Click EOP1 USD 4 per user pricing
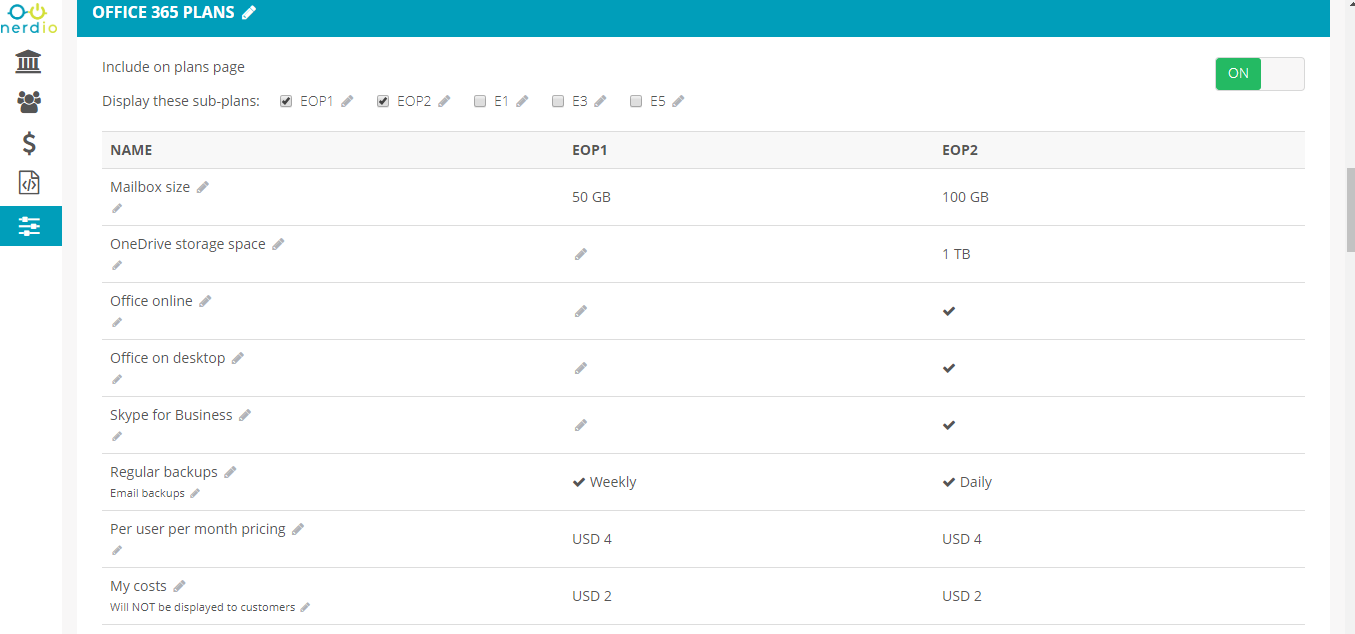The width and height of the screenshot is (1355, 634). pyautogui.click(x=592, y=539)
